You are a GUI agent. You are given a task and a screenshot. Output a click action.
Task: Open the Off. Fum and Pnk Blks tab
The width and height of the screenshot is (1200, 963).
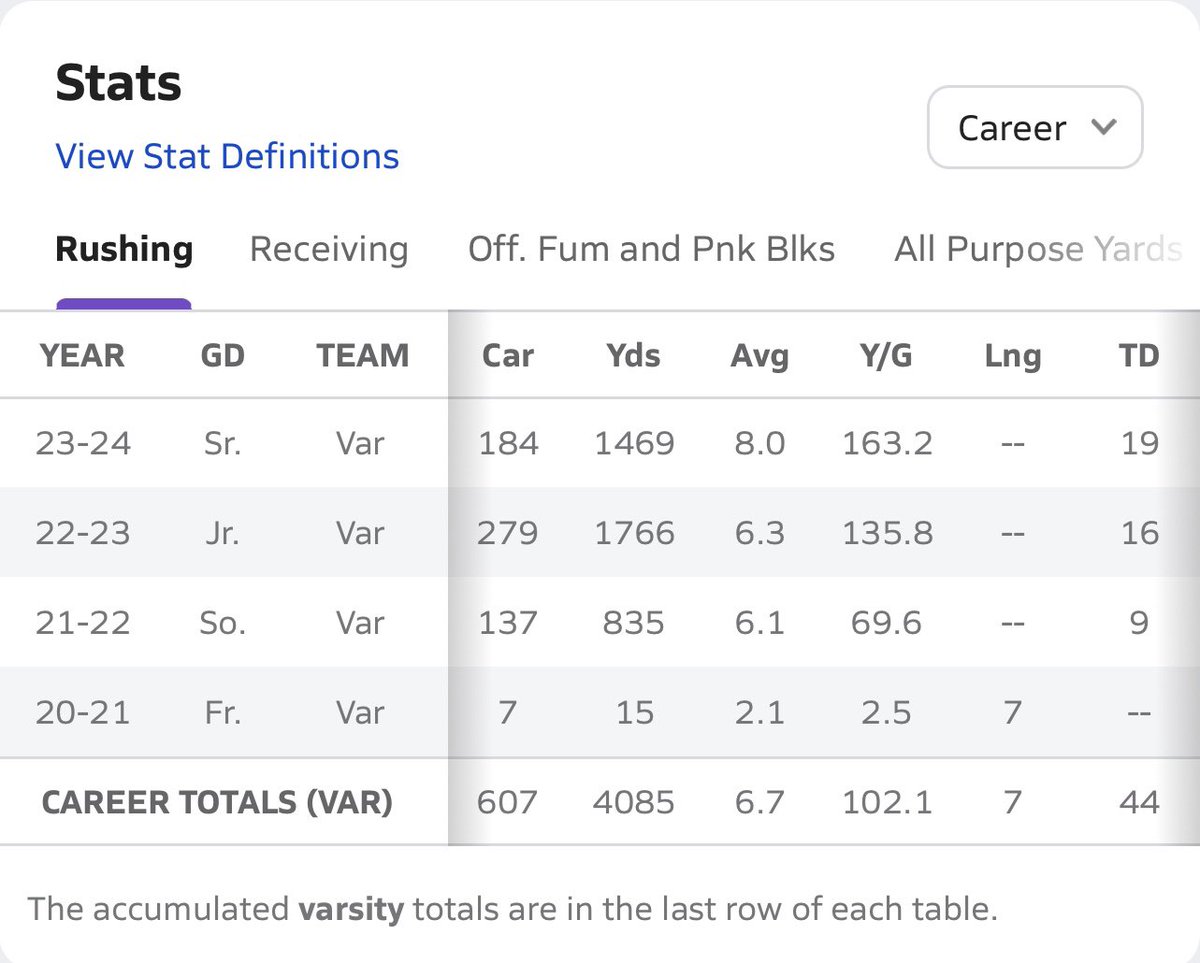pos(651,249)
